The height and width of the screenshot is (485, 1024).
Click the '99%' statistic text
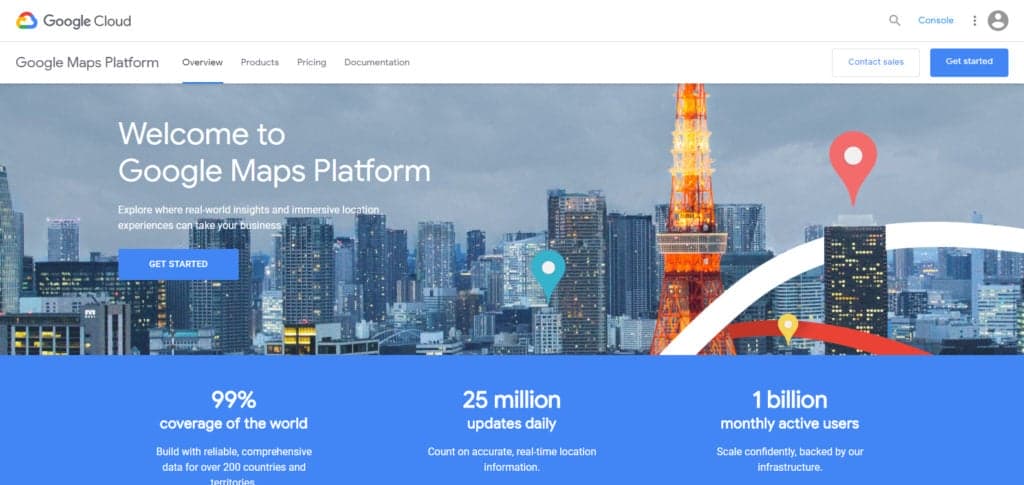point(233,399)
